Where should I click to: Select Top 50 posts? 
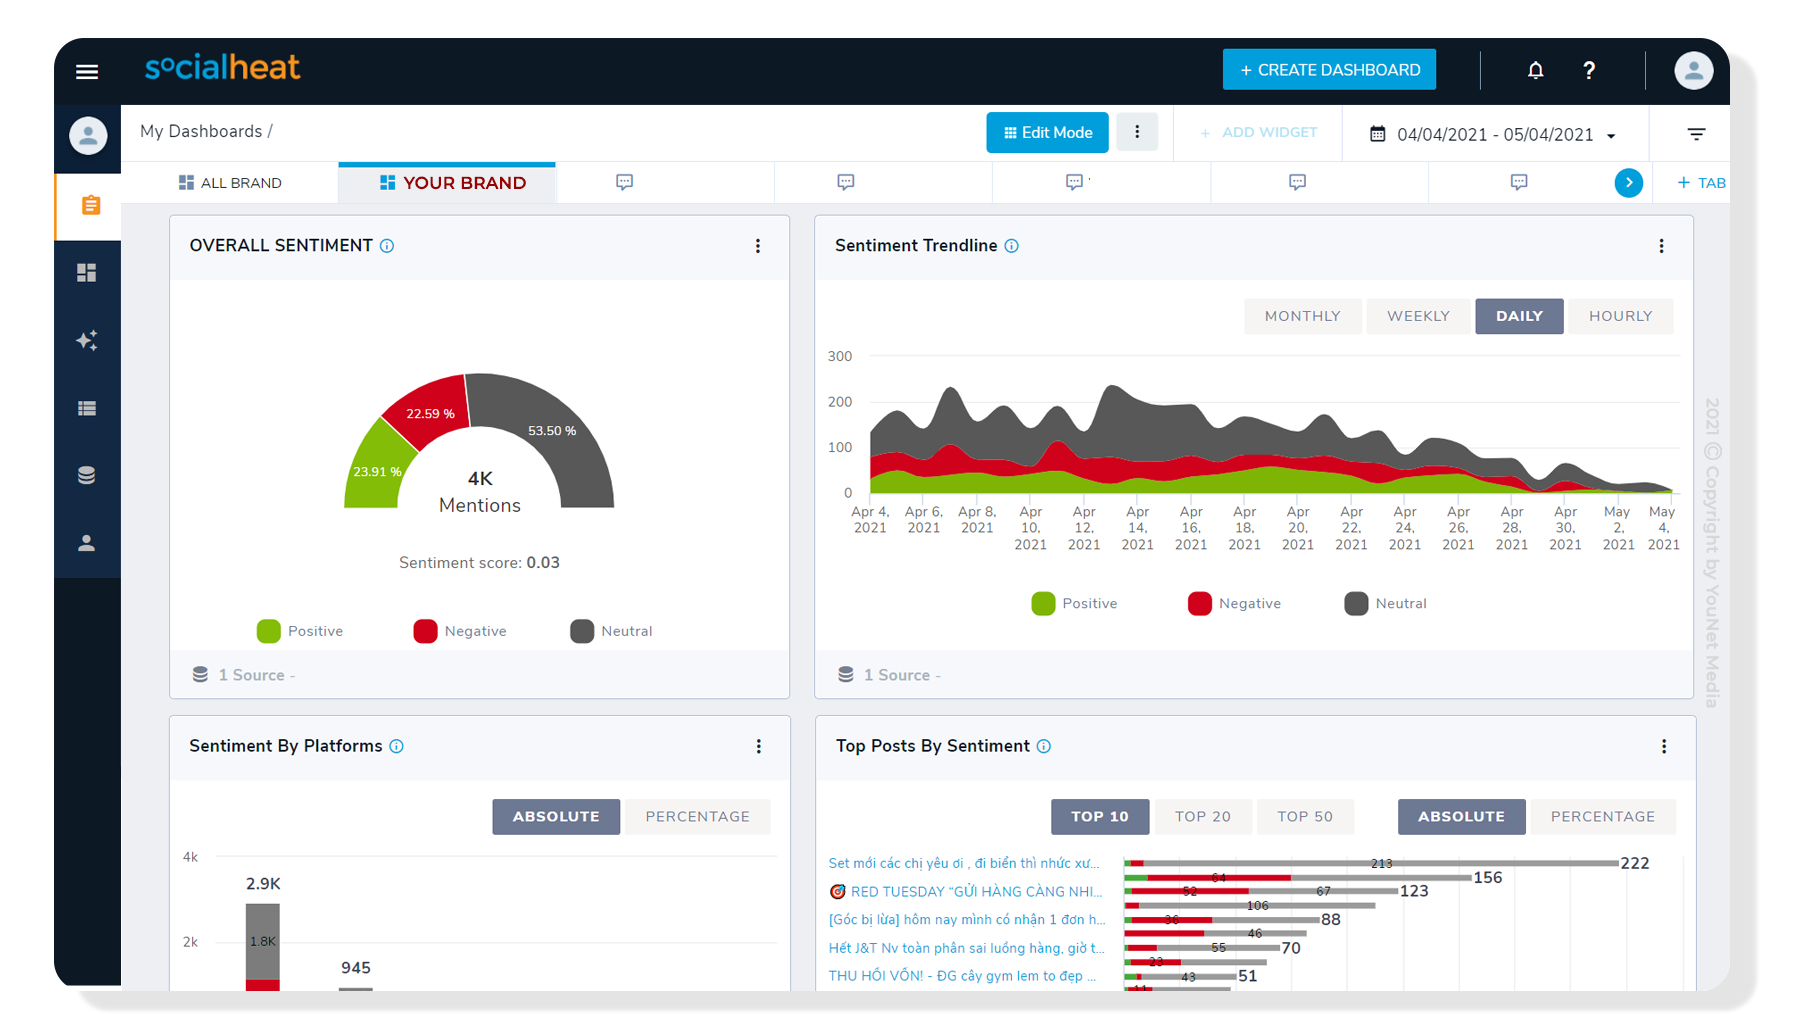point(1305,816)
